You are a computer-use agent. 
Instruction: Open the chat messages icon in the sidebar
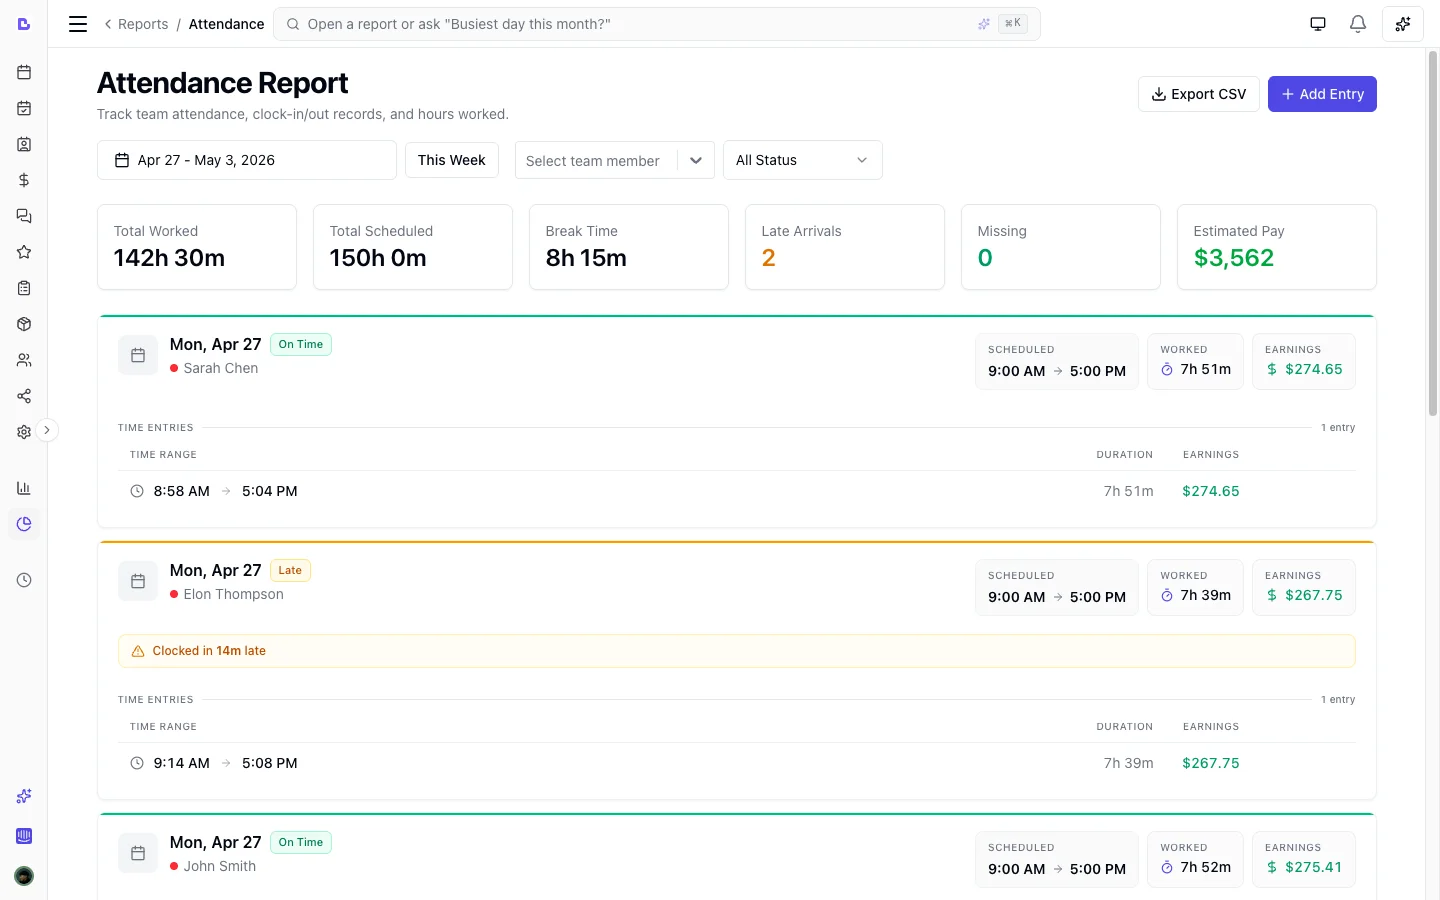[24, 216]
